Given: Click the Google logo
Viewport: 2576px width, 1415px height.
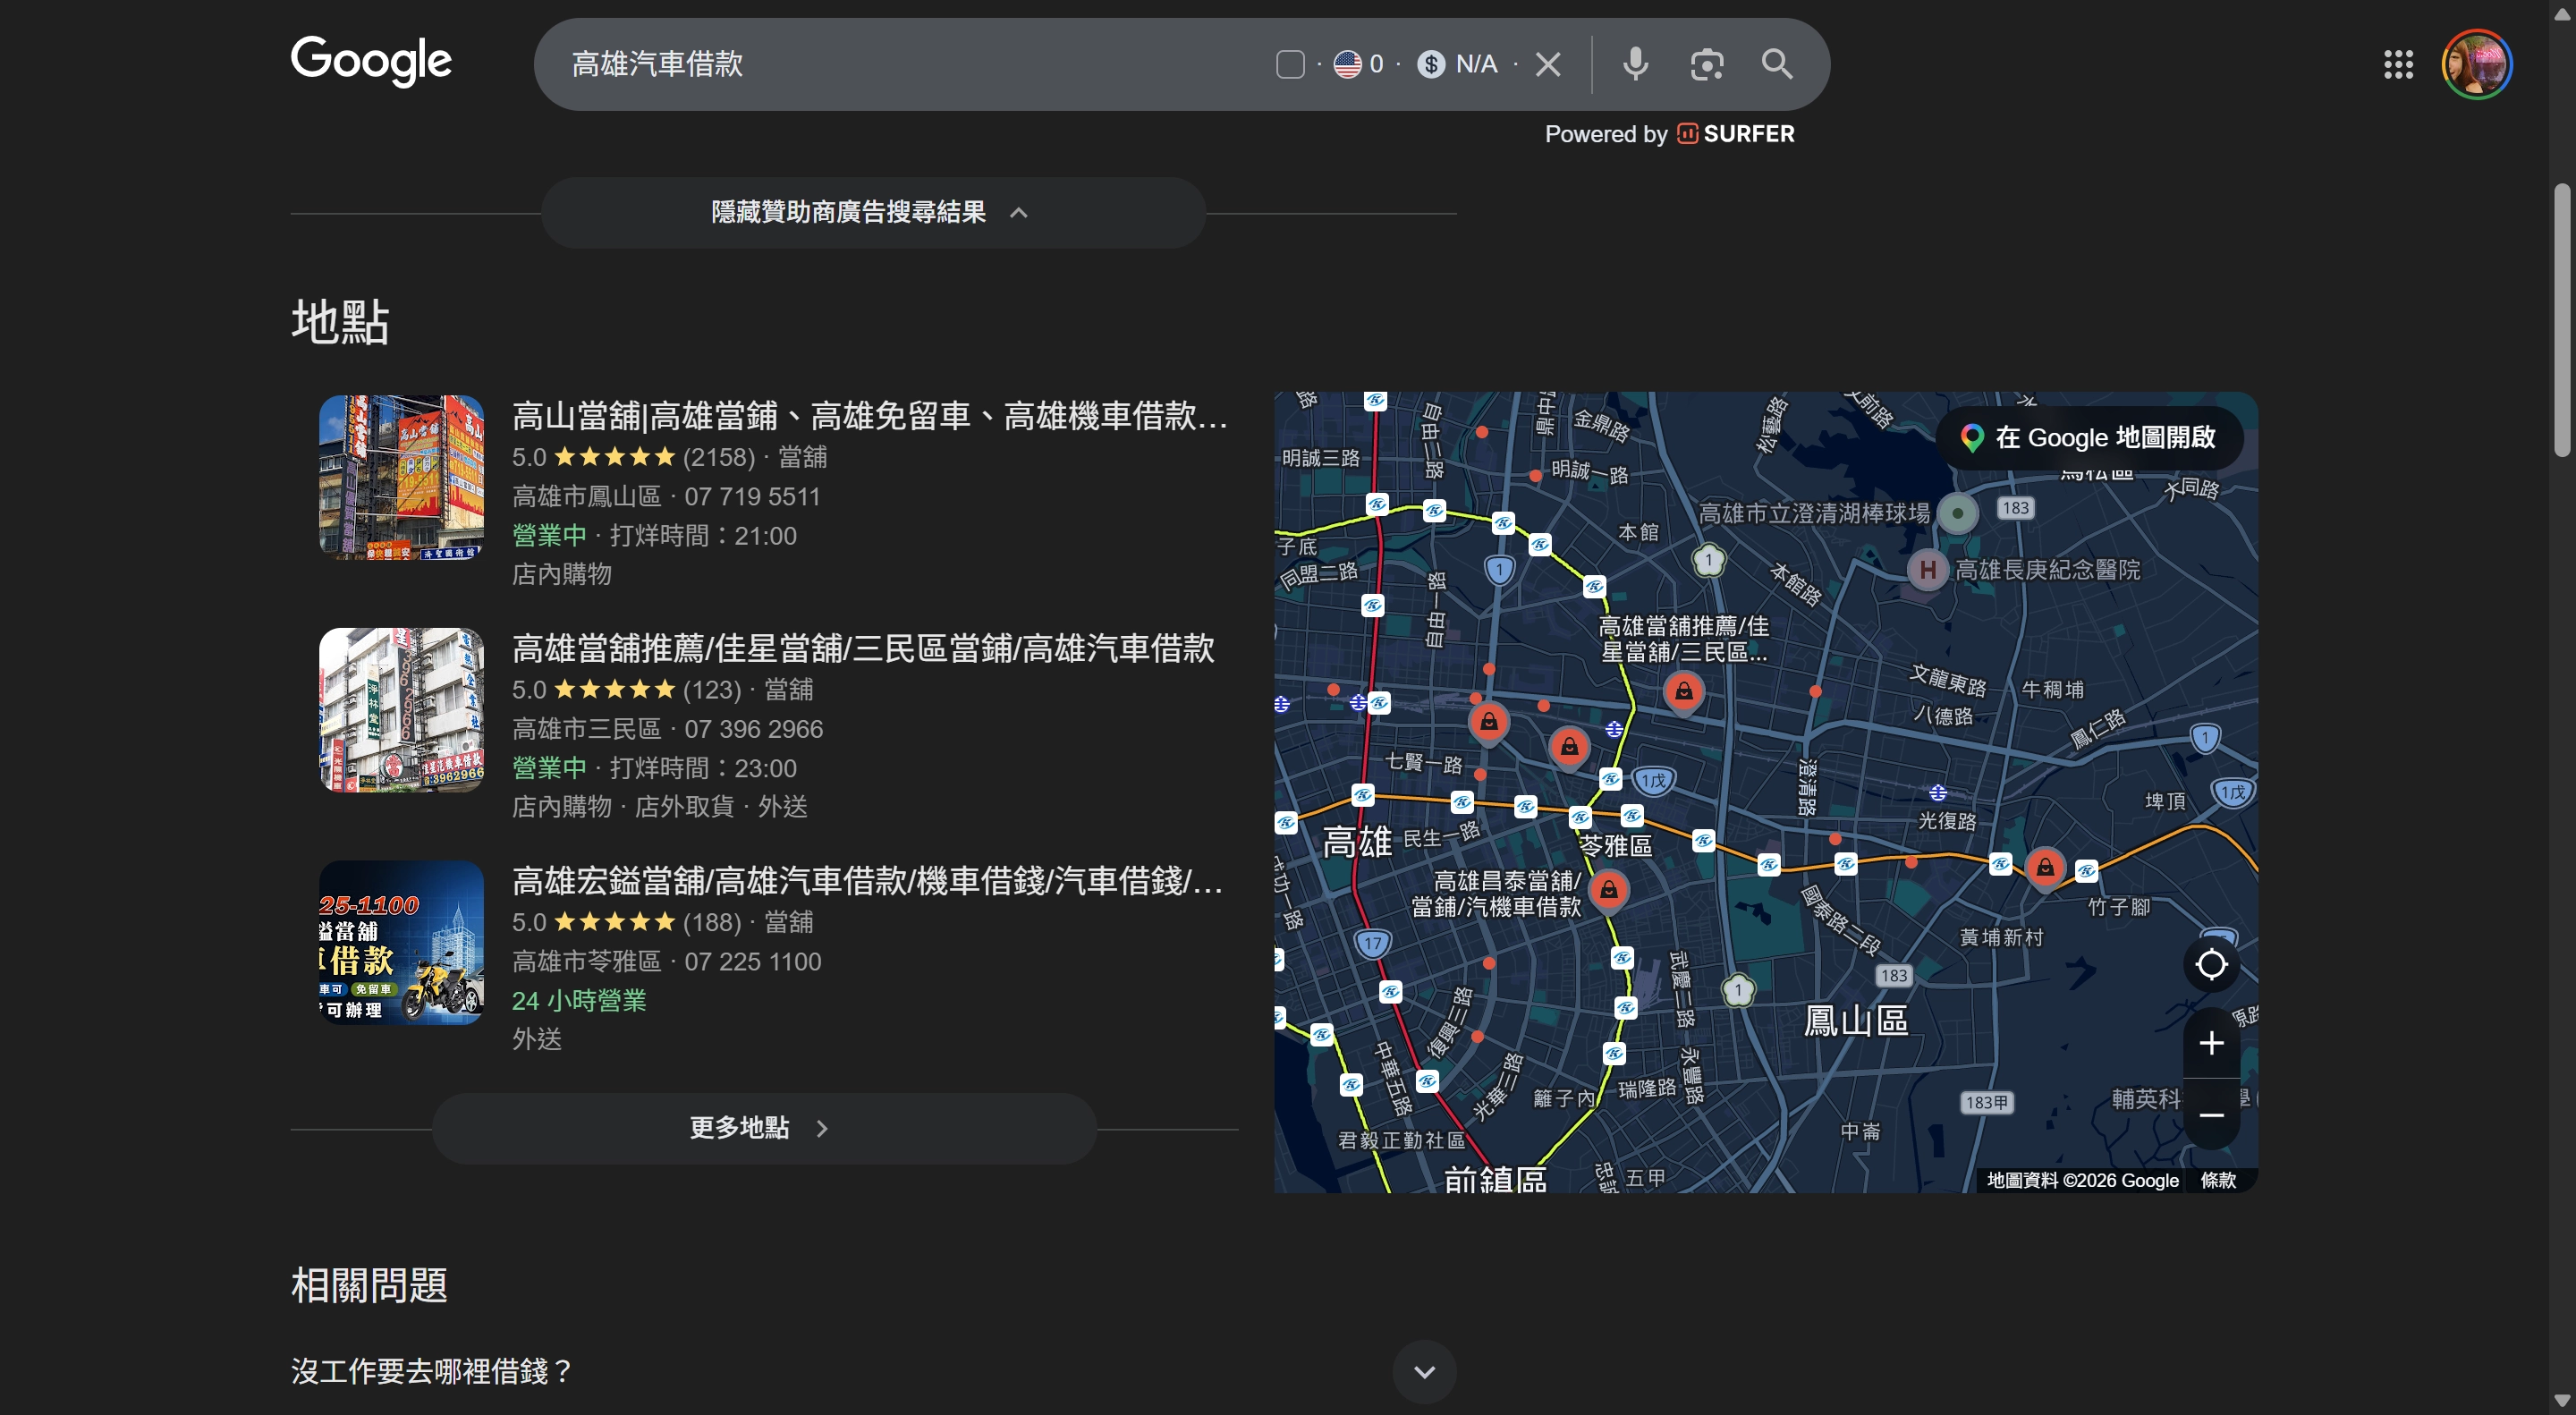Looking at the screenshot, I should pyautogui.click(x=371, y=61).
